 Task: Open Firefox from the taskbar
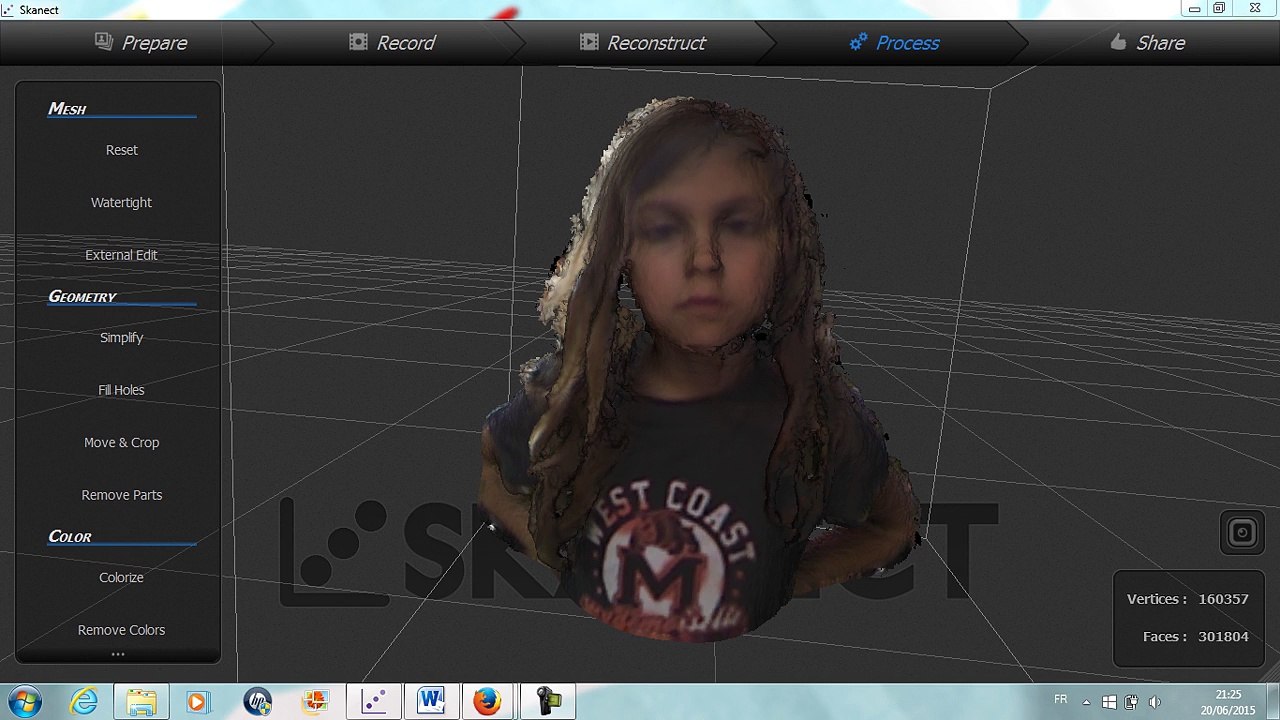click(487, 702)
